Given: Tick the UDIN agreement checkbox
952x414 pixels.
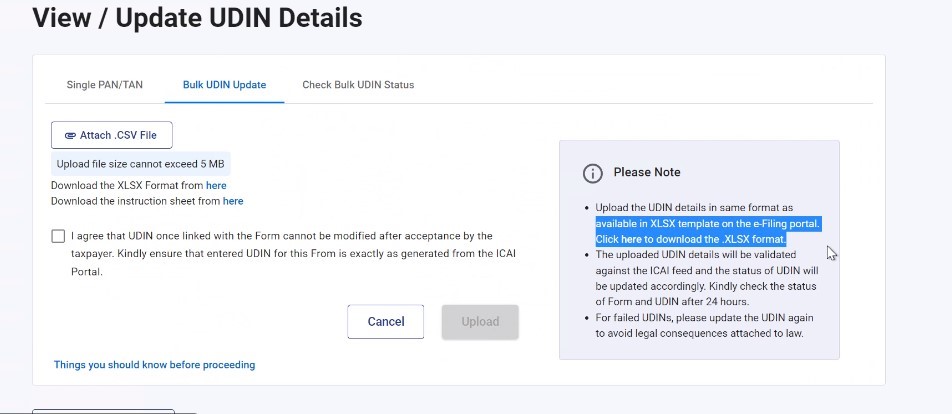Looking at the screenshot, I should point(58,237).
